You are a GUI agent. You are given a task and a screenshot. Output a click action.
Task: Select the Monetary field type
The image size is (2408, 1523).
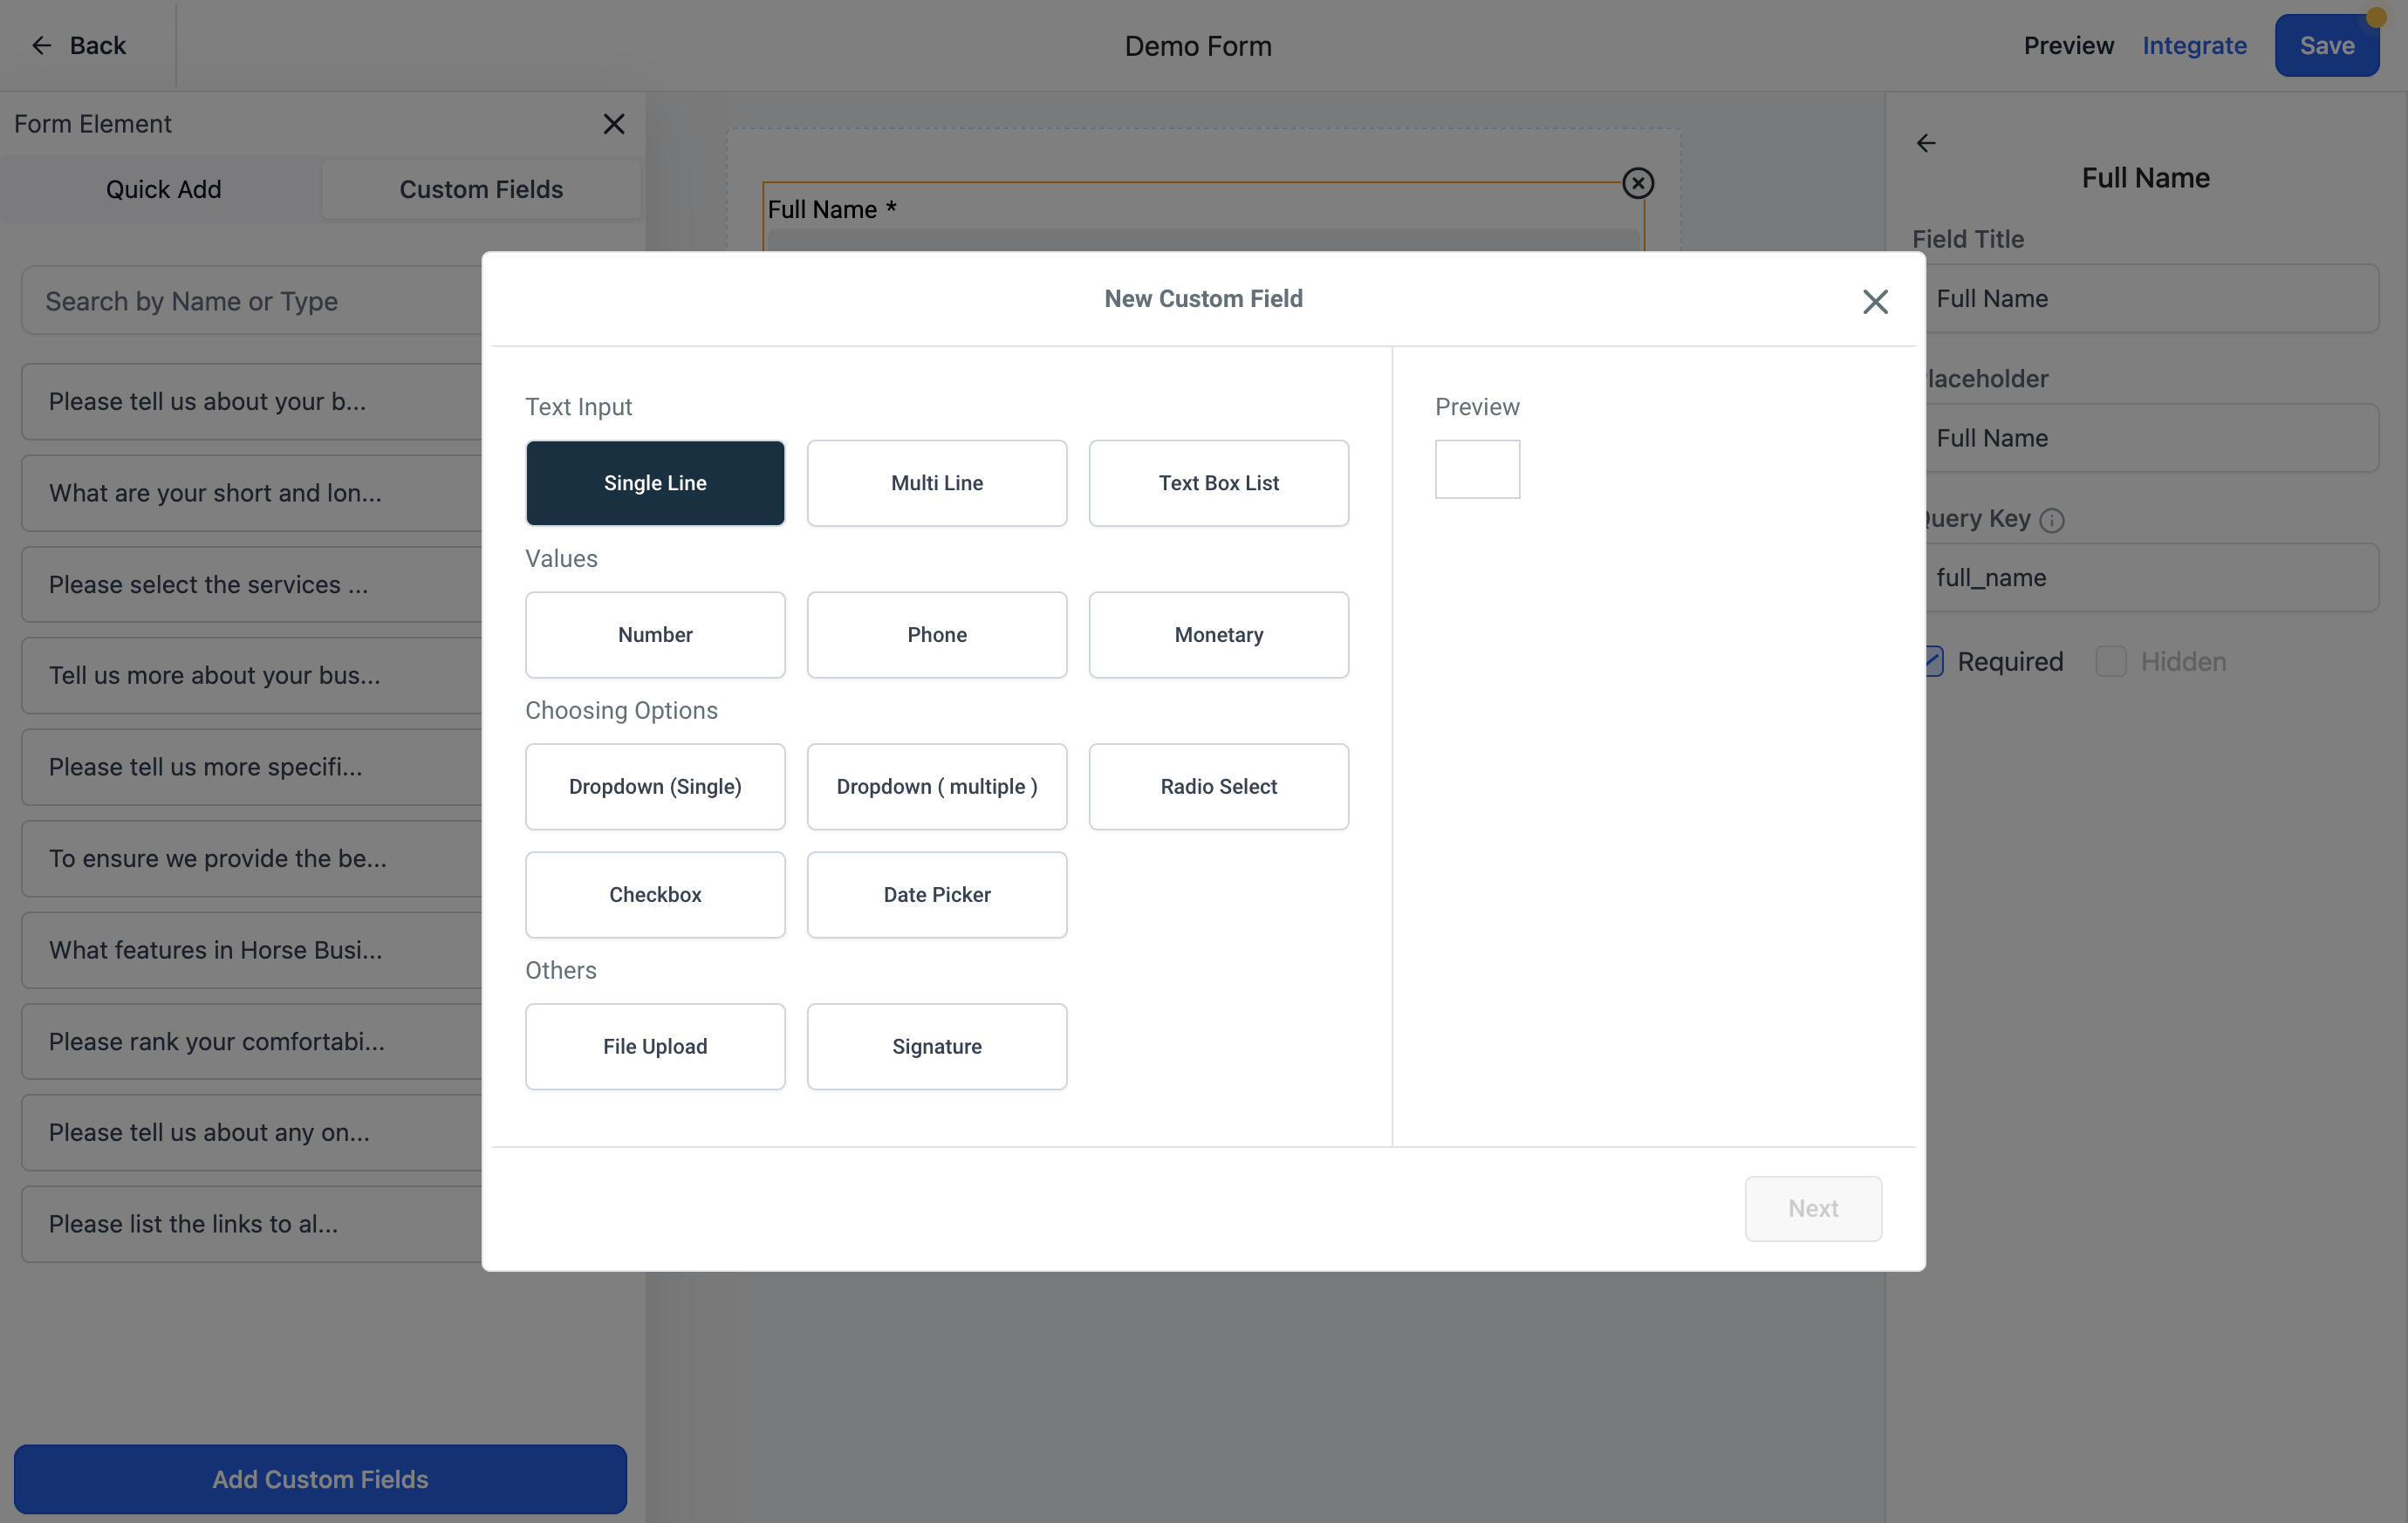[1219, 635]
